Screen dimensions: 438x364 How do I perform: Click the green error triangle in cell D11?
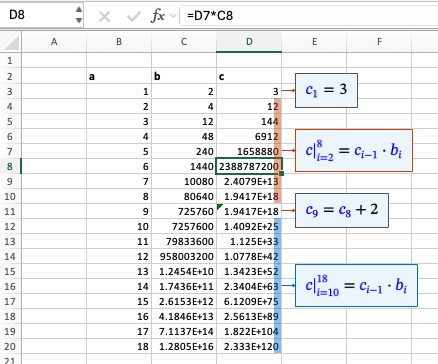coord(220,207)
